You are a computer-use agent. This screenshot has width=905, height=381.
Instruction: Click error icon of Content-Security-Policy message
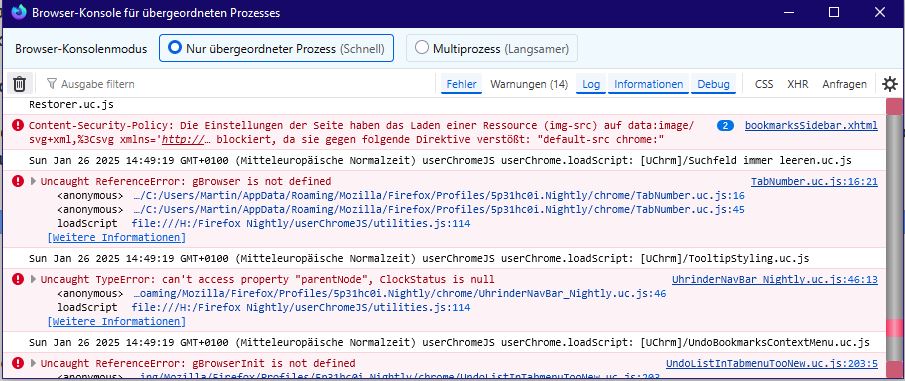(x=18, y=125)
